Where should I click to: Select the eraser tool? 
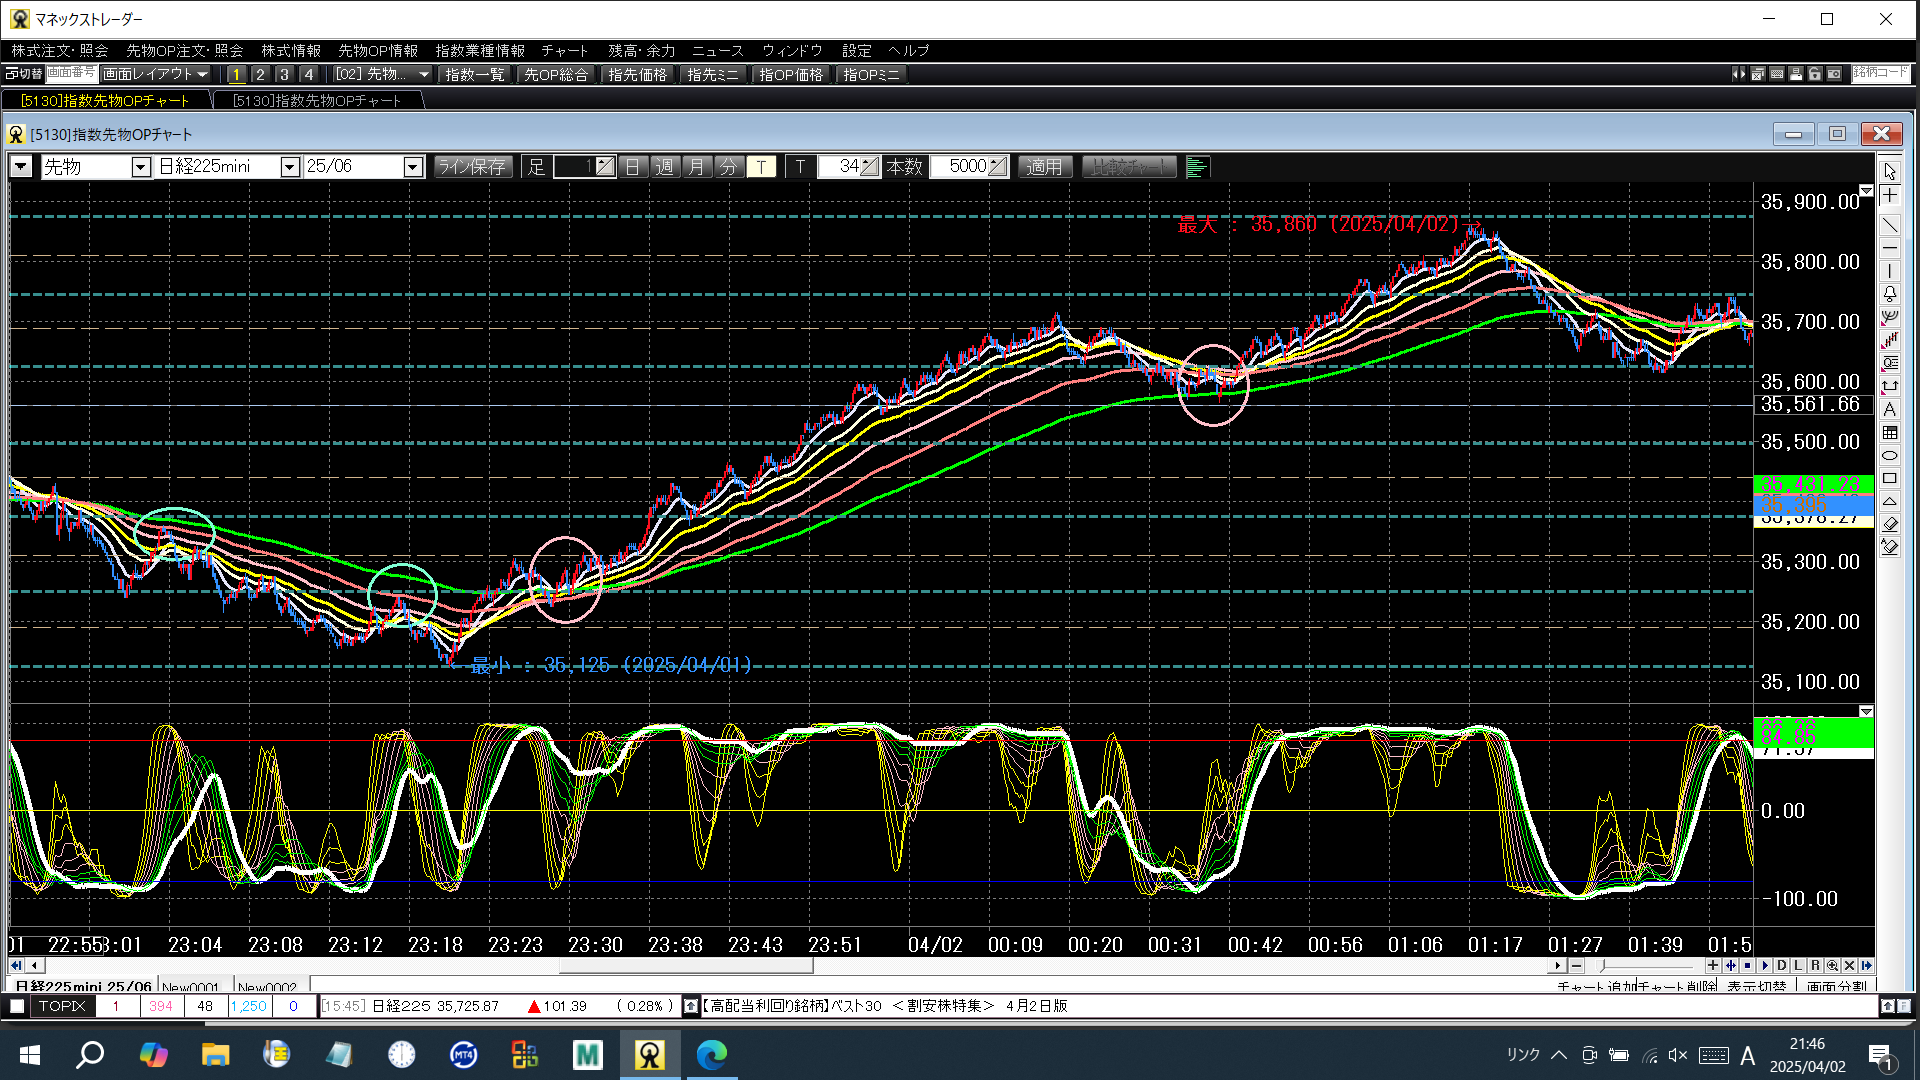coord(1889,524)
